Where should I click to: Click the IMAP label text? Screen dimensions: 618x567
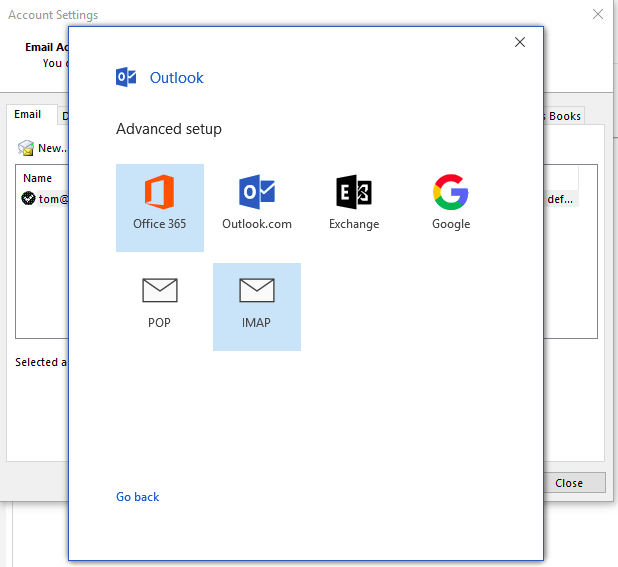(256, 323)
